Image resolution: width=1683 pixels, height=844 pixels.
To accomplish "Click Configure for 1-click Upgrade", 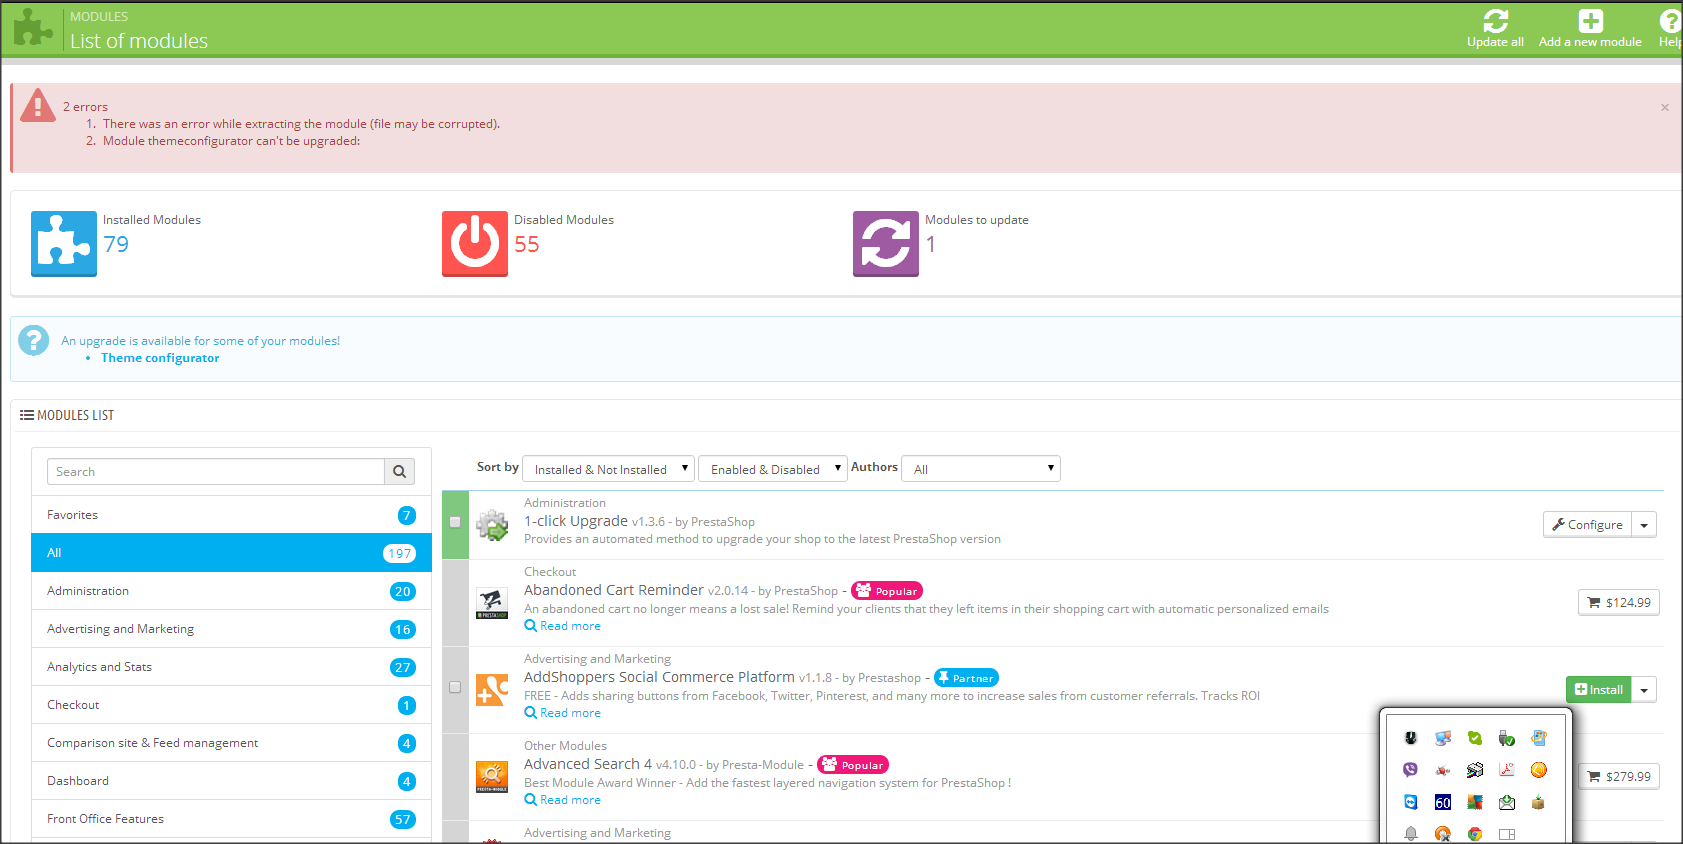I will pyautogui.click(x=1588, y=525).
